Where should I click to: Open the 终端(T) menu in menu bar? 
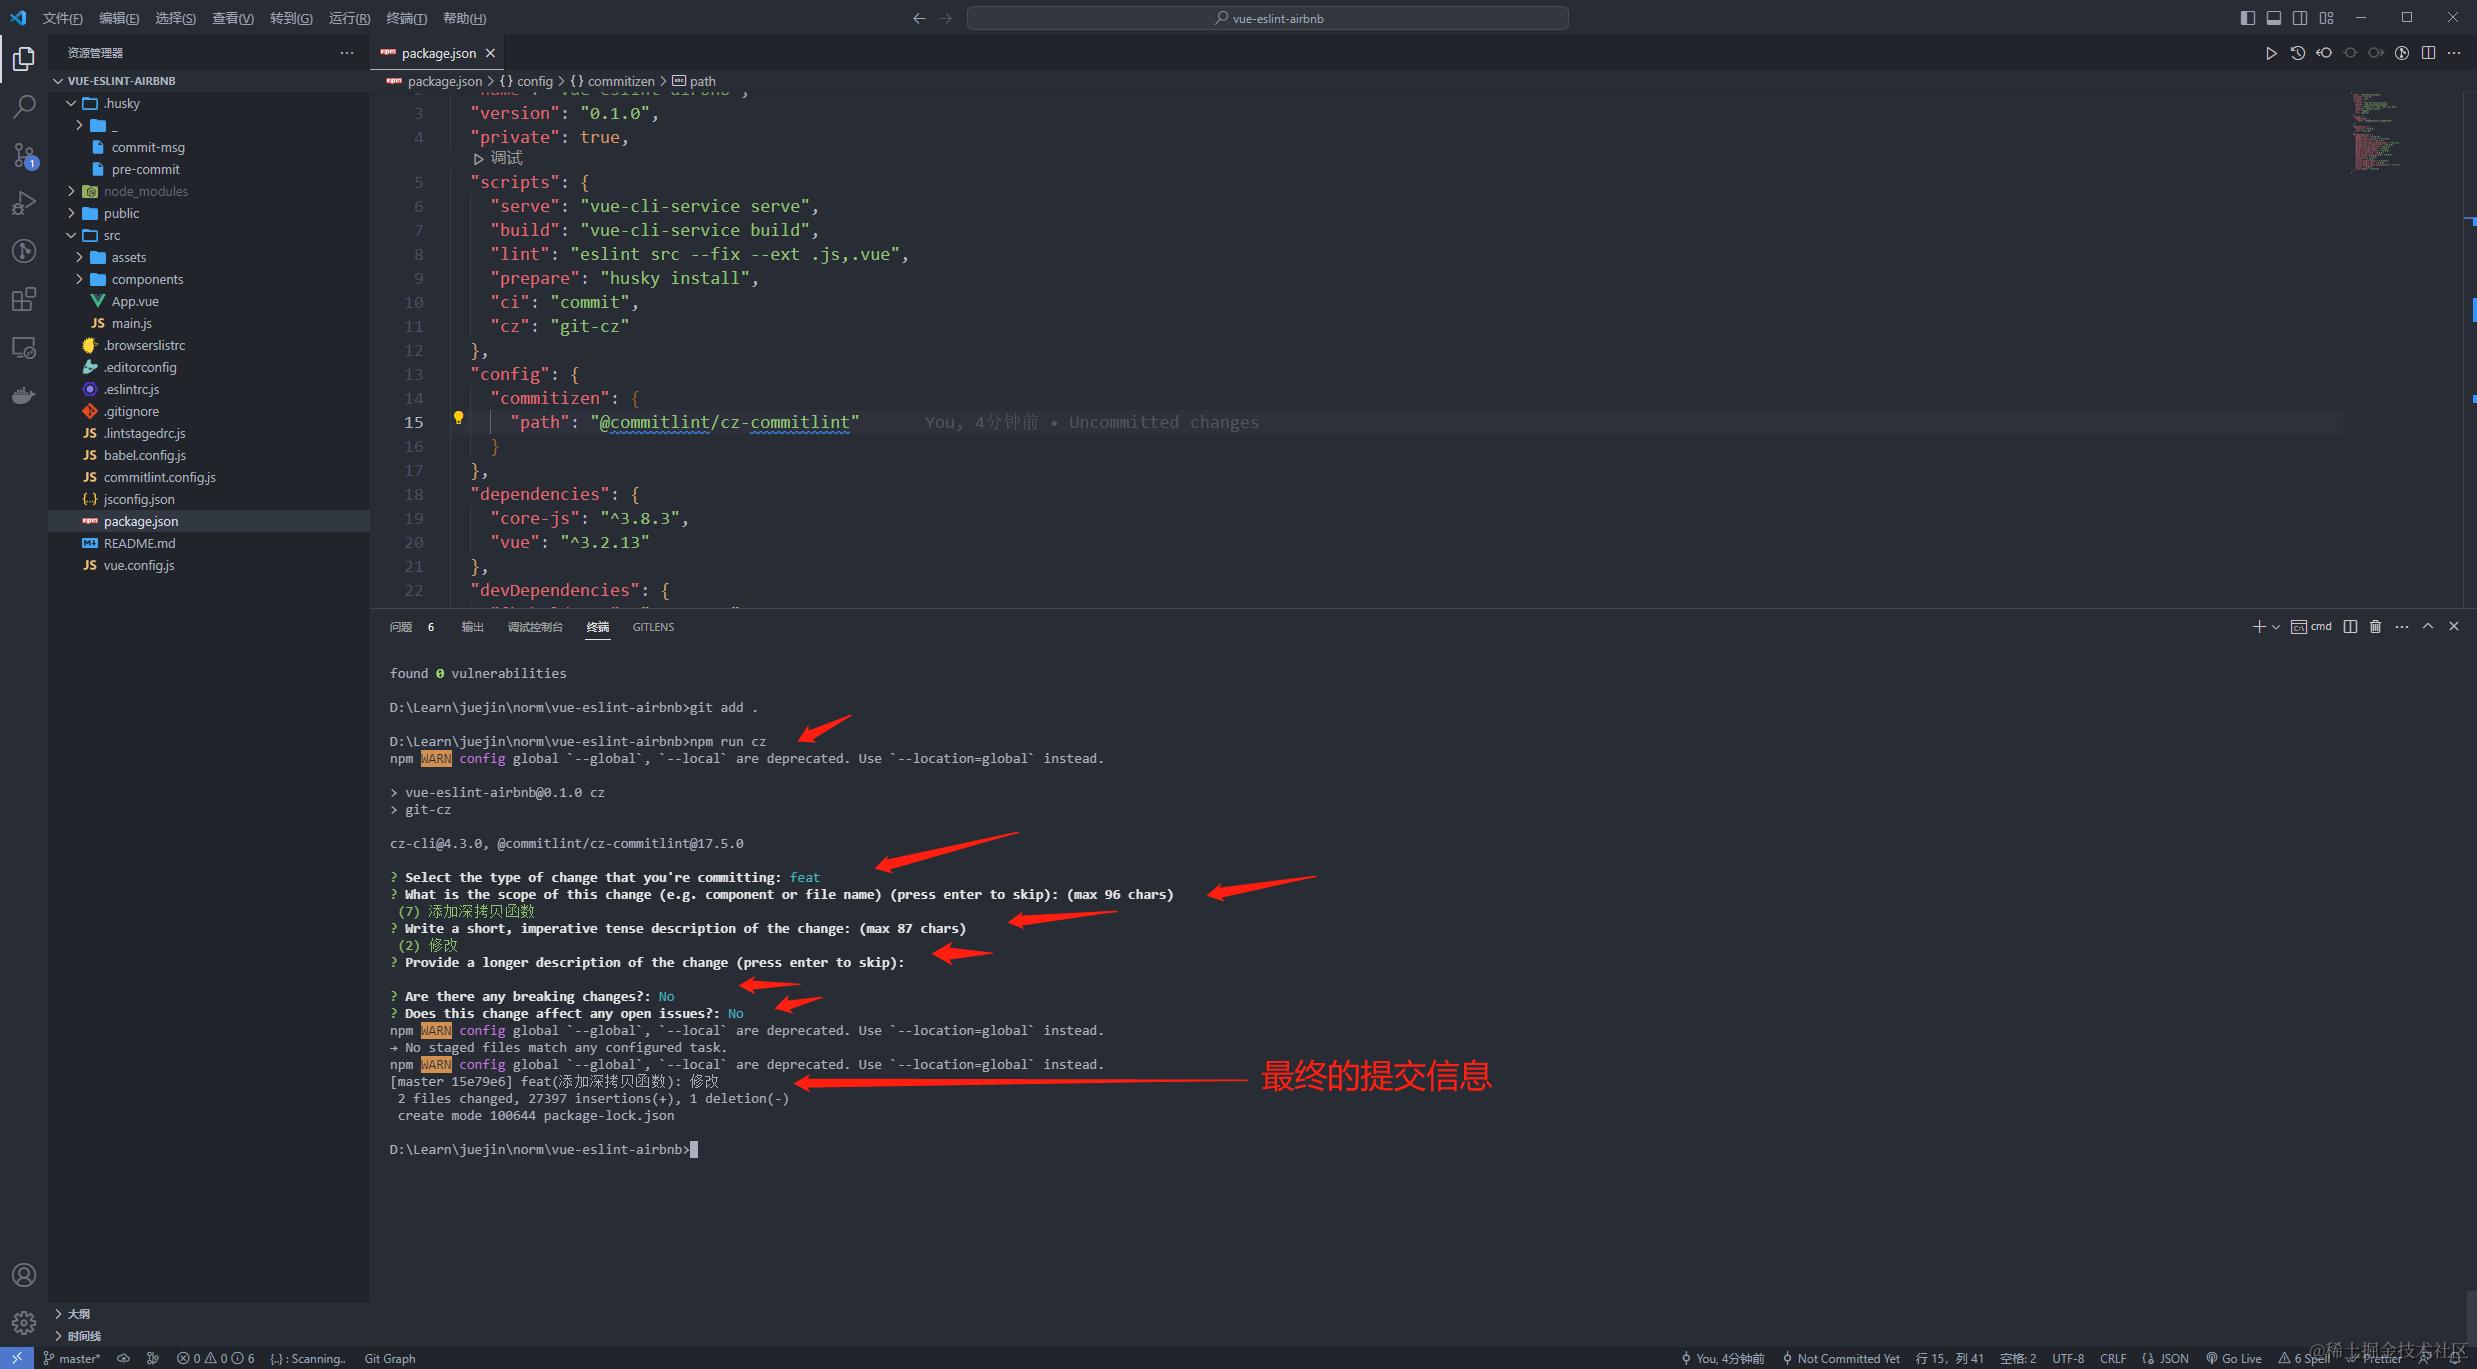point(406,18)
